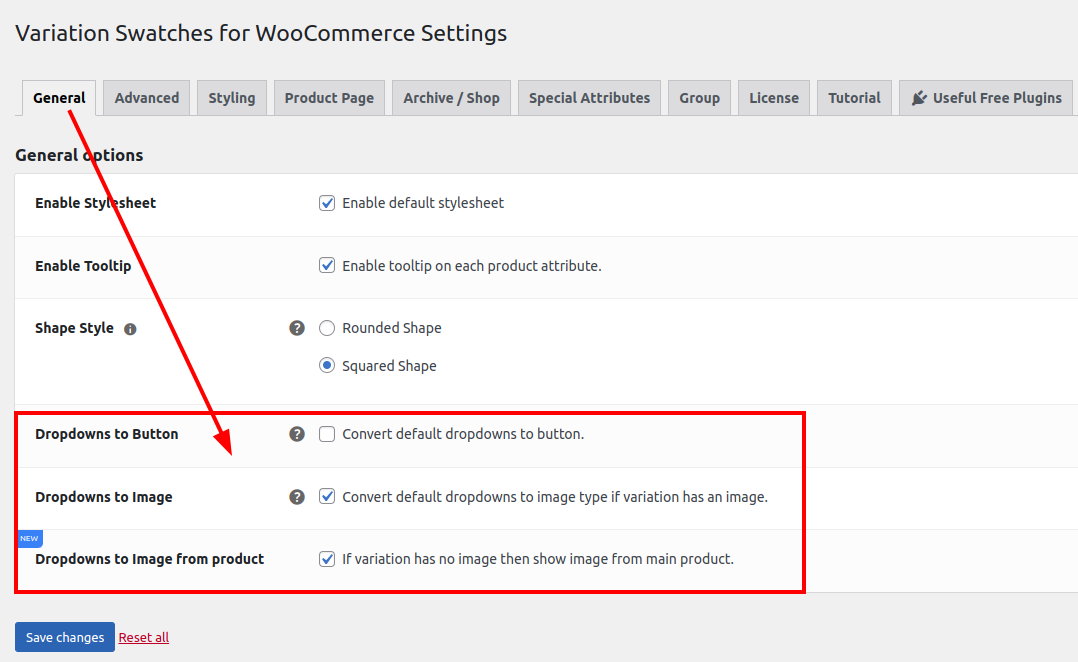Select the Rounded Shape radio option
Screen dimensions: 1078x662
(327, 328)
